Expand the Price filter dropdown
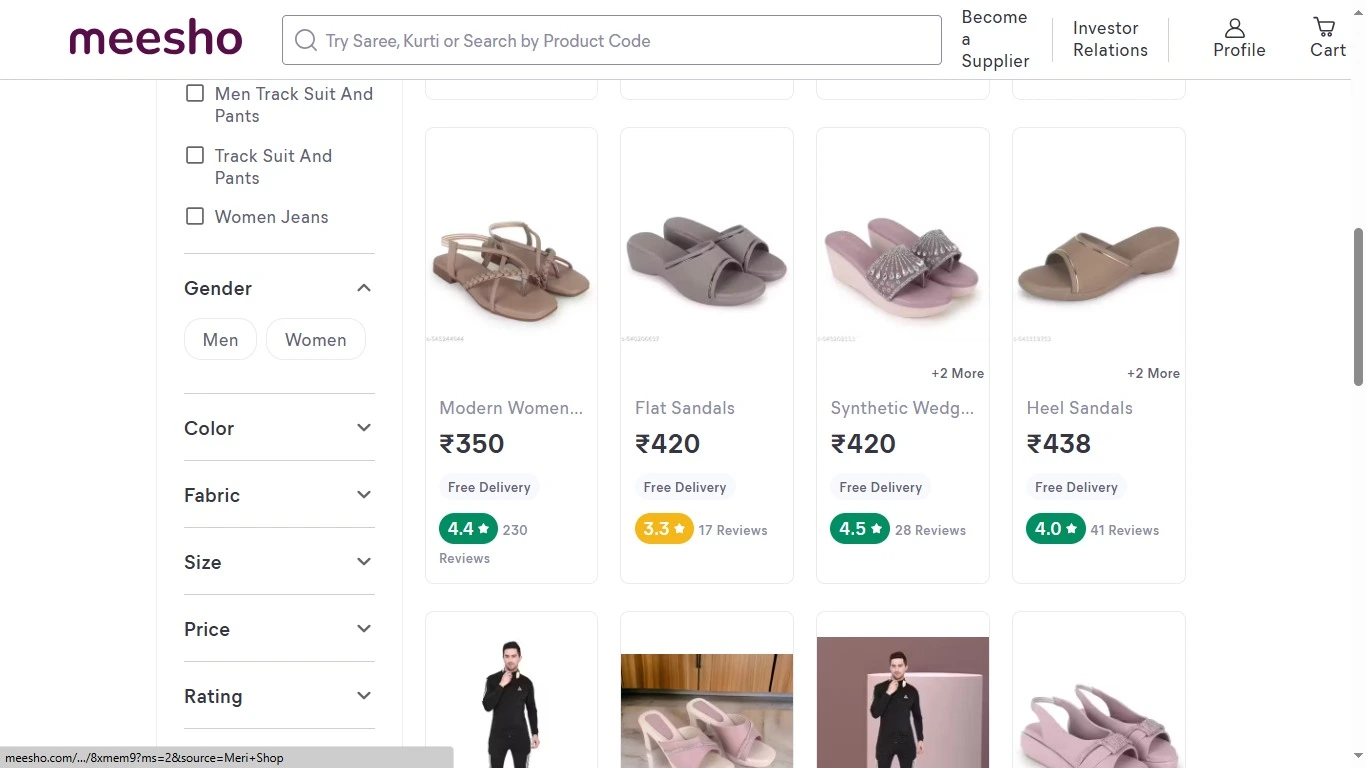1366x768 pixels. pos(364,629)
